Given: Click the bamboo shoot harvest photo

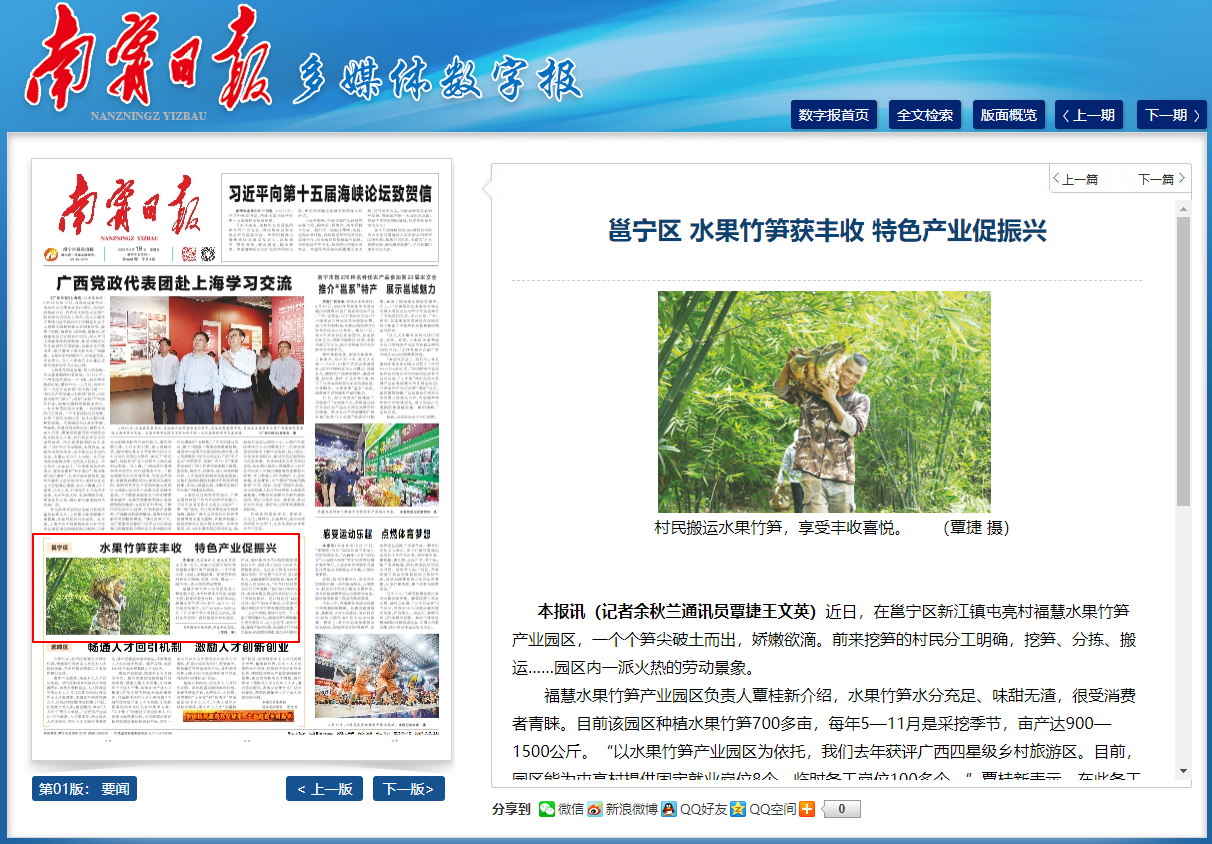Looking at the screenshot, I should [x=824, y=402].
